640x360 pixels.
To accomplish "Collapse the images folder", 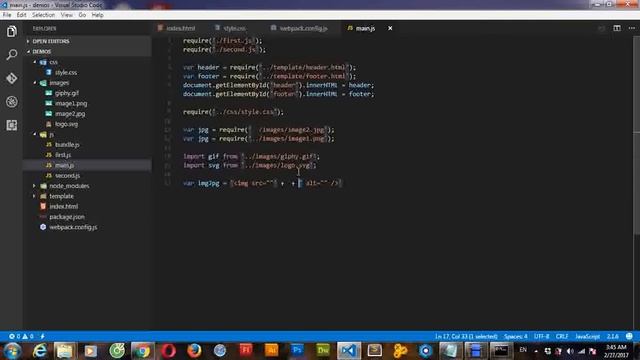I will (59, 83).
